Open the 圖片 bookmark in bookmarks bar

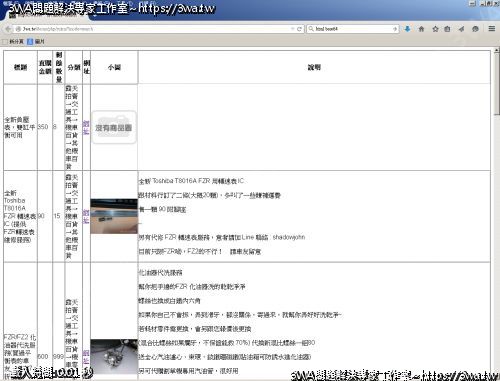pyautogui.click(x=35, y=42)
